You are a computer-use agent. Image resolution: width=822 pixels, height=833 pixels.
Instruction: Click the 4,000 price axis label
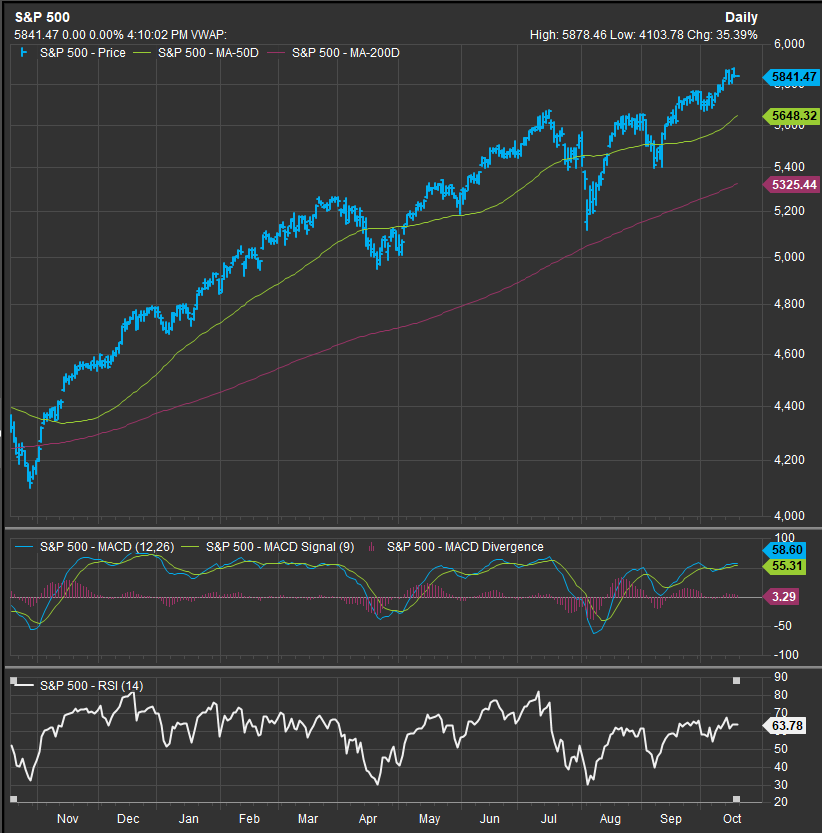pyautogui.click(x=789, y=515)
